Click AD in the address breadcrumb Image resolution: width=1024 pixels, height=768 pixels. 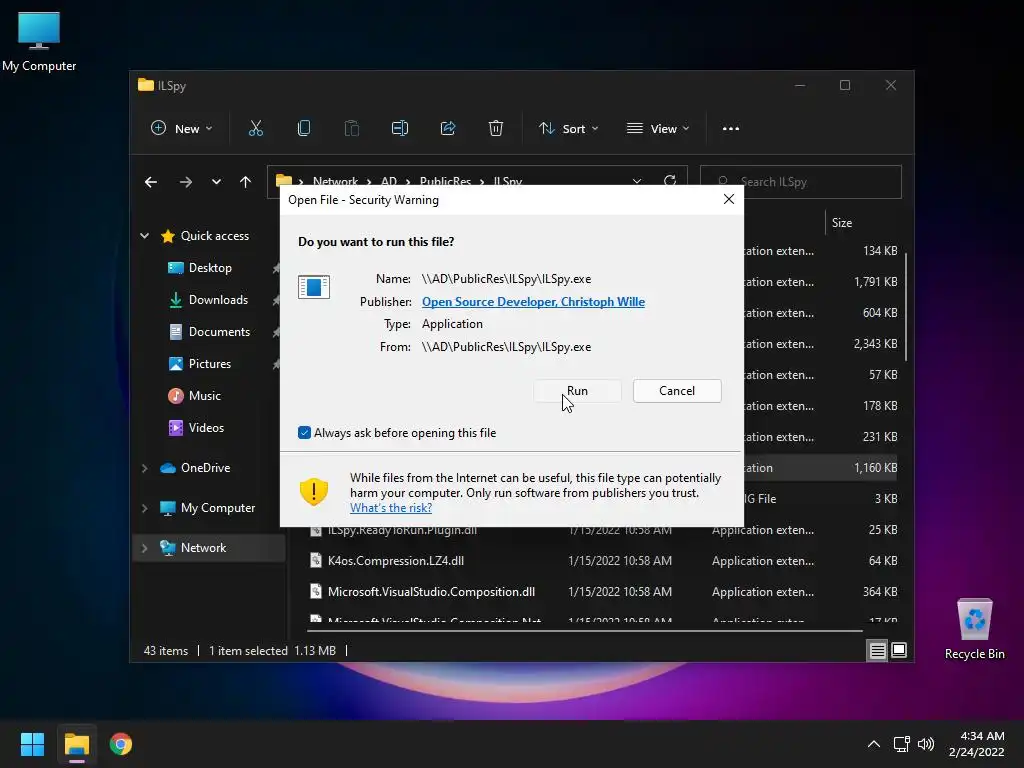pyautogui.click(x=389, y=180)
